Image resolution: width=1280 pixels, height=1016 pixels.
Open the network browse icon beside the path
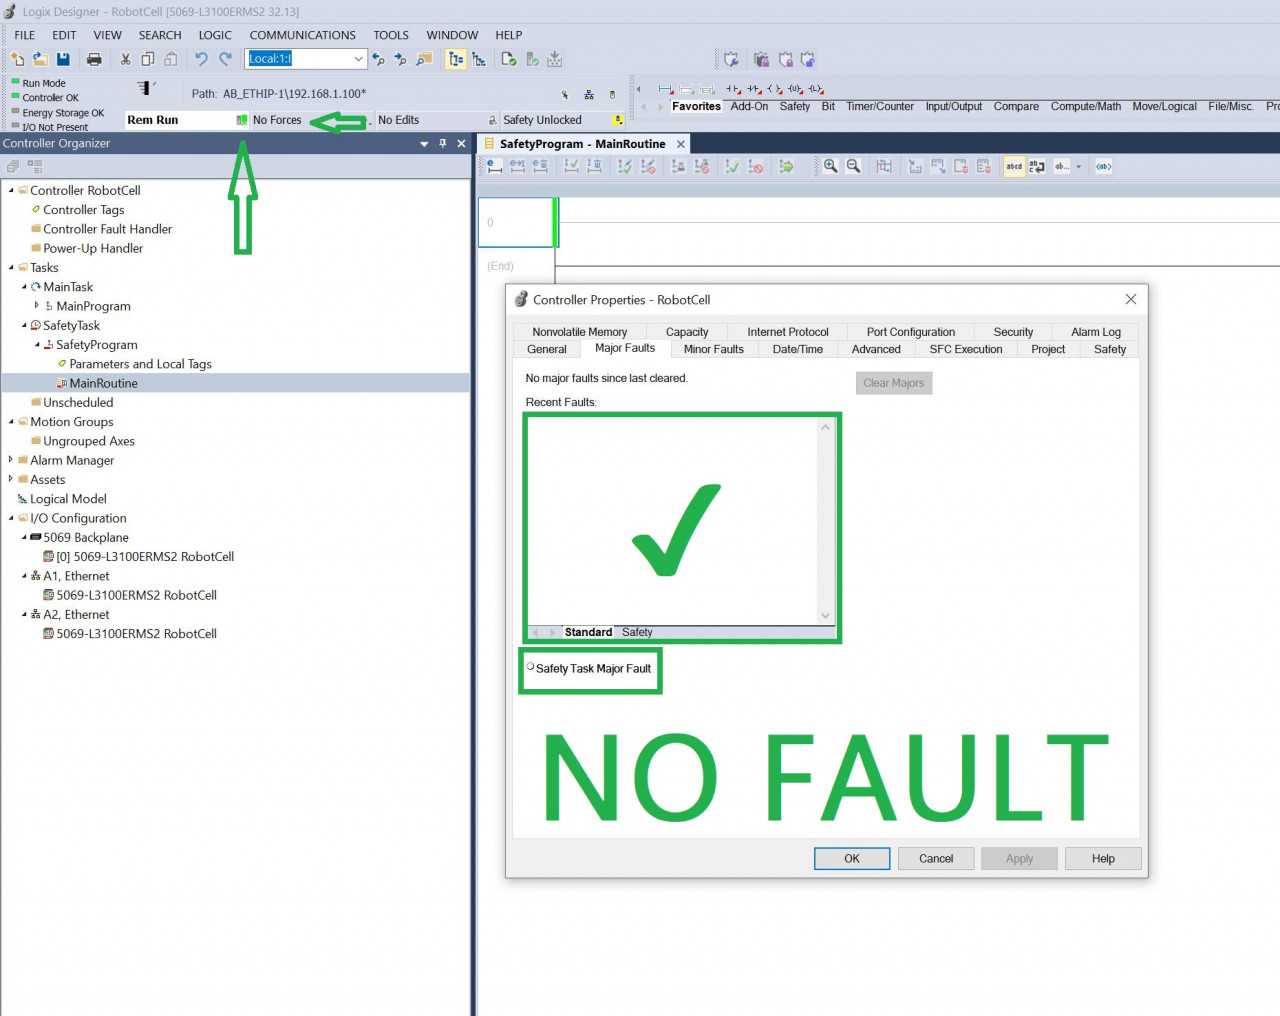589,95
